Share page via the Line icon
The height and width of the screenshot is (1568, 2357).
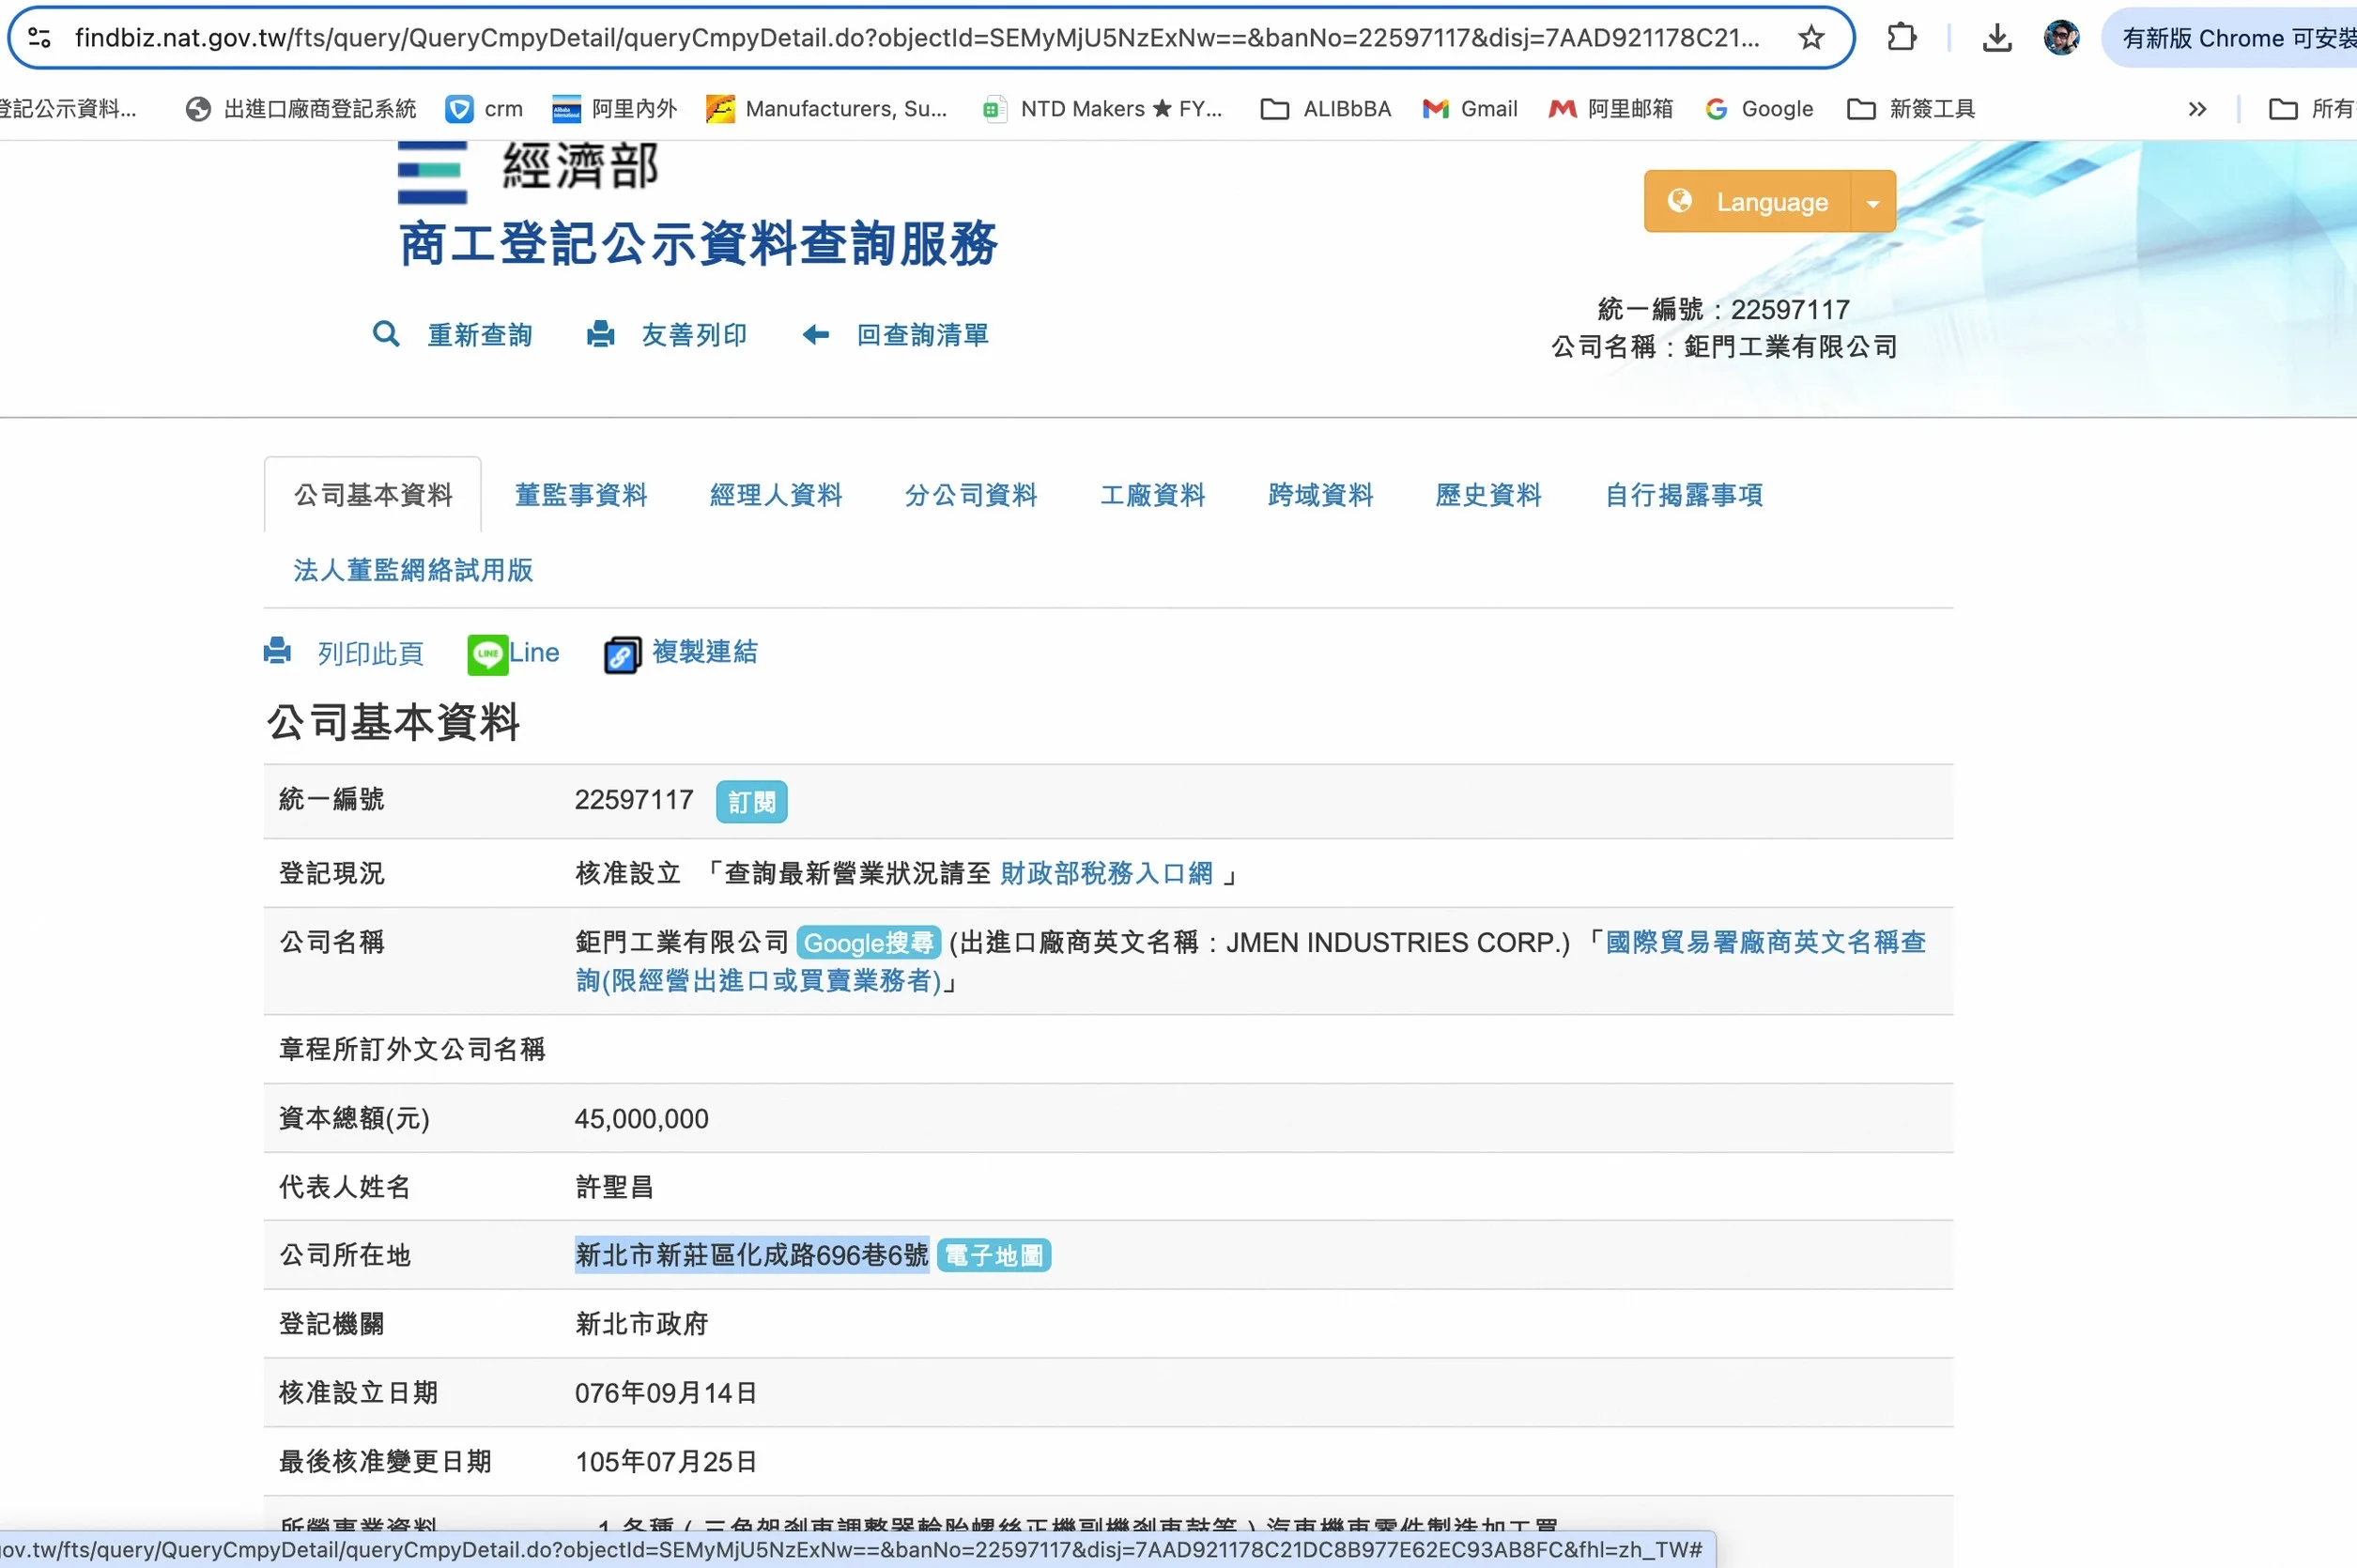pos(488,654)
